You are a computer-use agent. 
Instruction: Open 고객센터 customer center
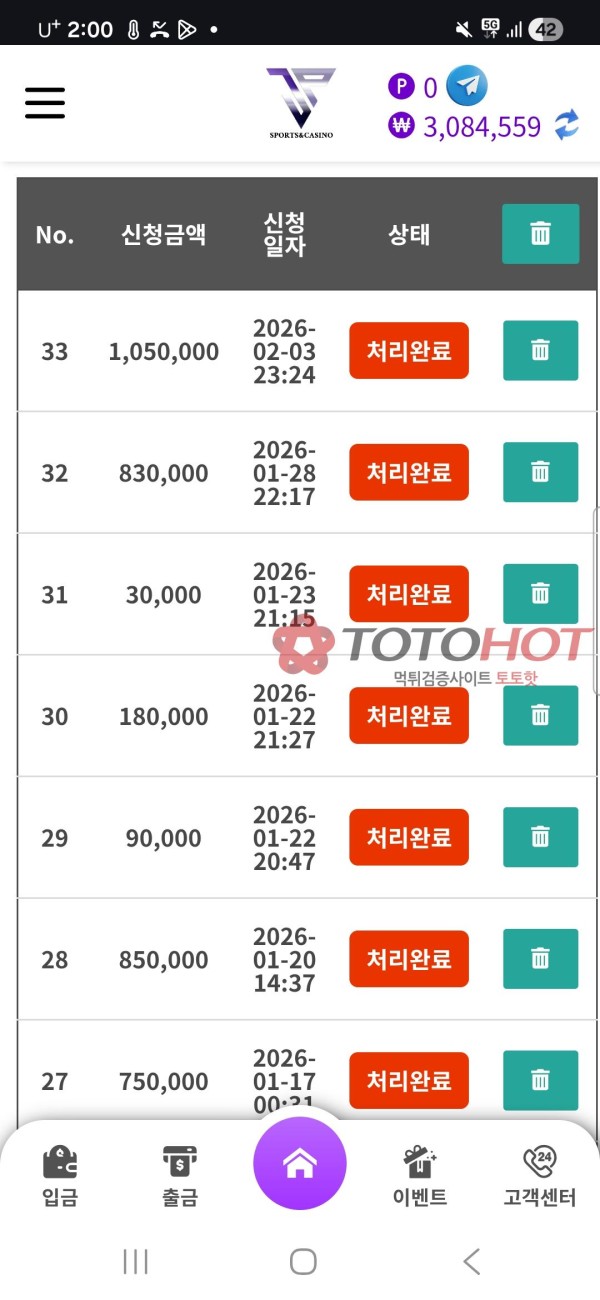(x=540, y=1176)
